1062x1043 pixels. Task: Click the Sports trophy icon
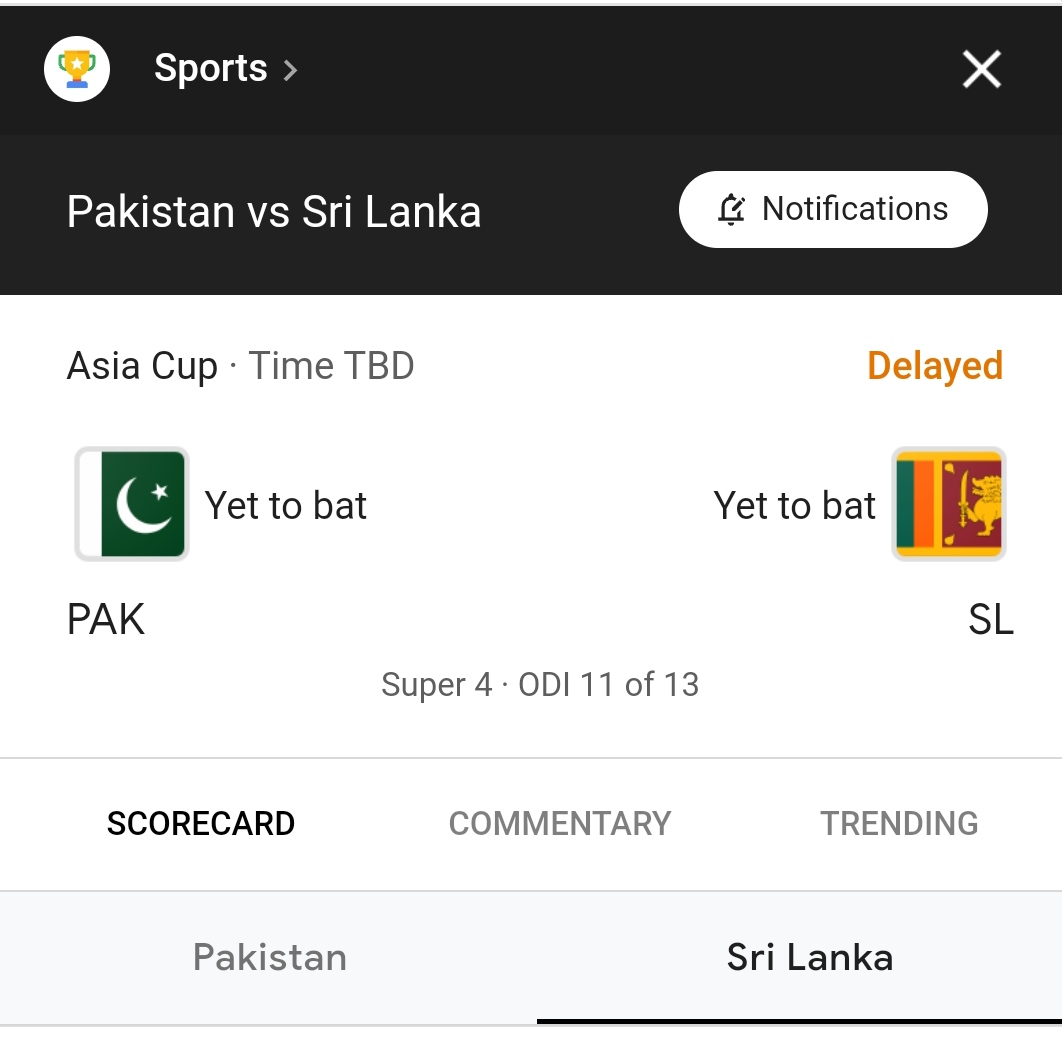click(x=77, y=69)
